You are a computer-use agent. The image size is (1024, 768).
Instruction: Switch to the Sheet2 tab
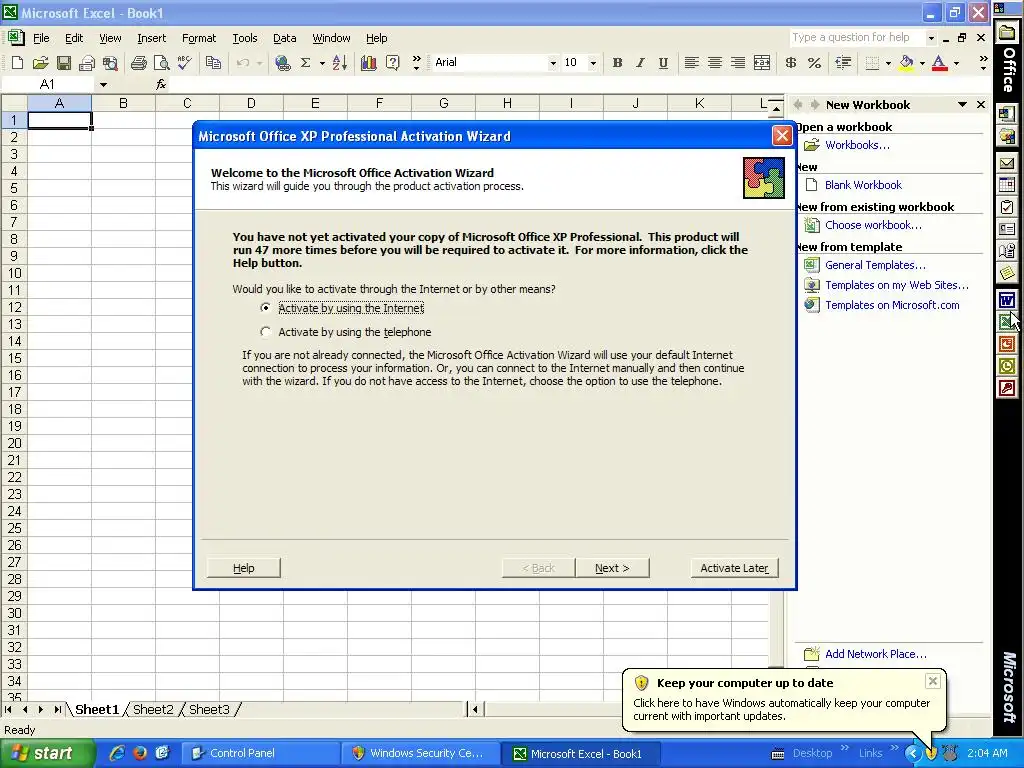(x=153, y=709)
